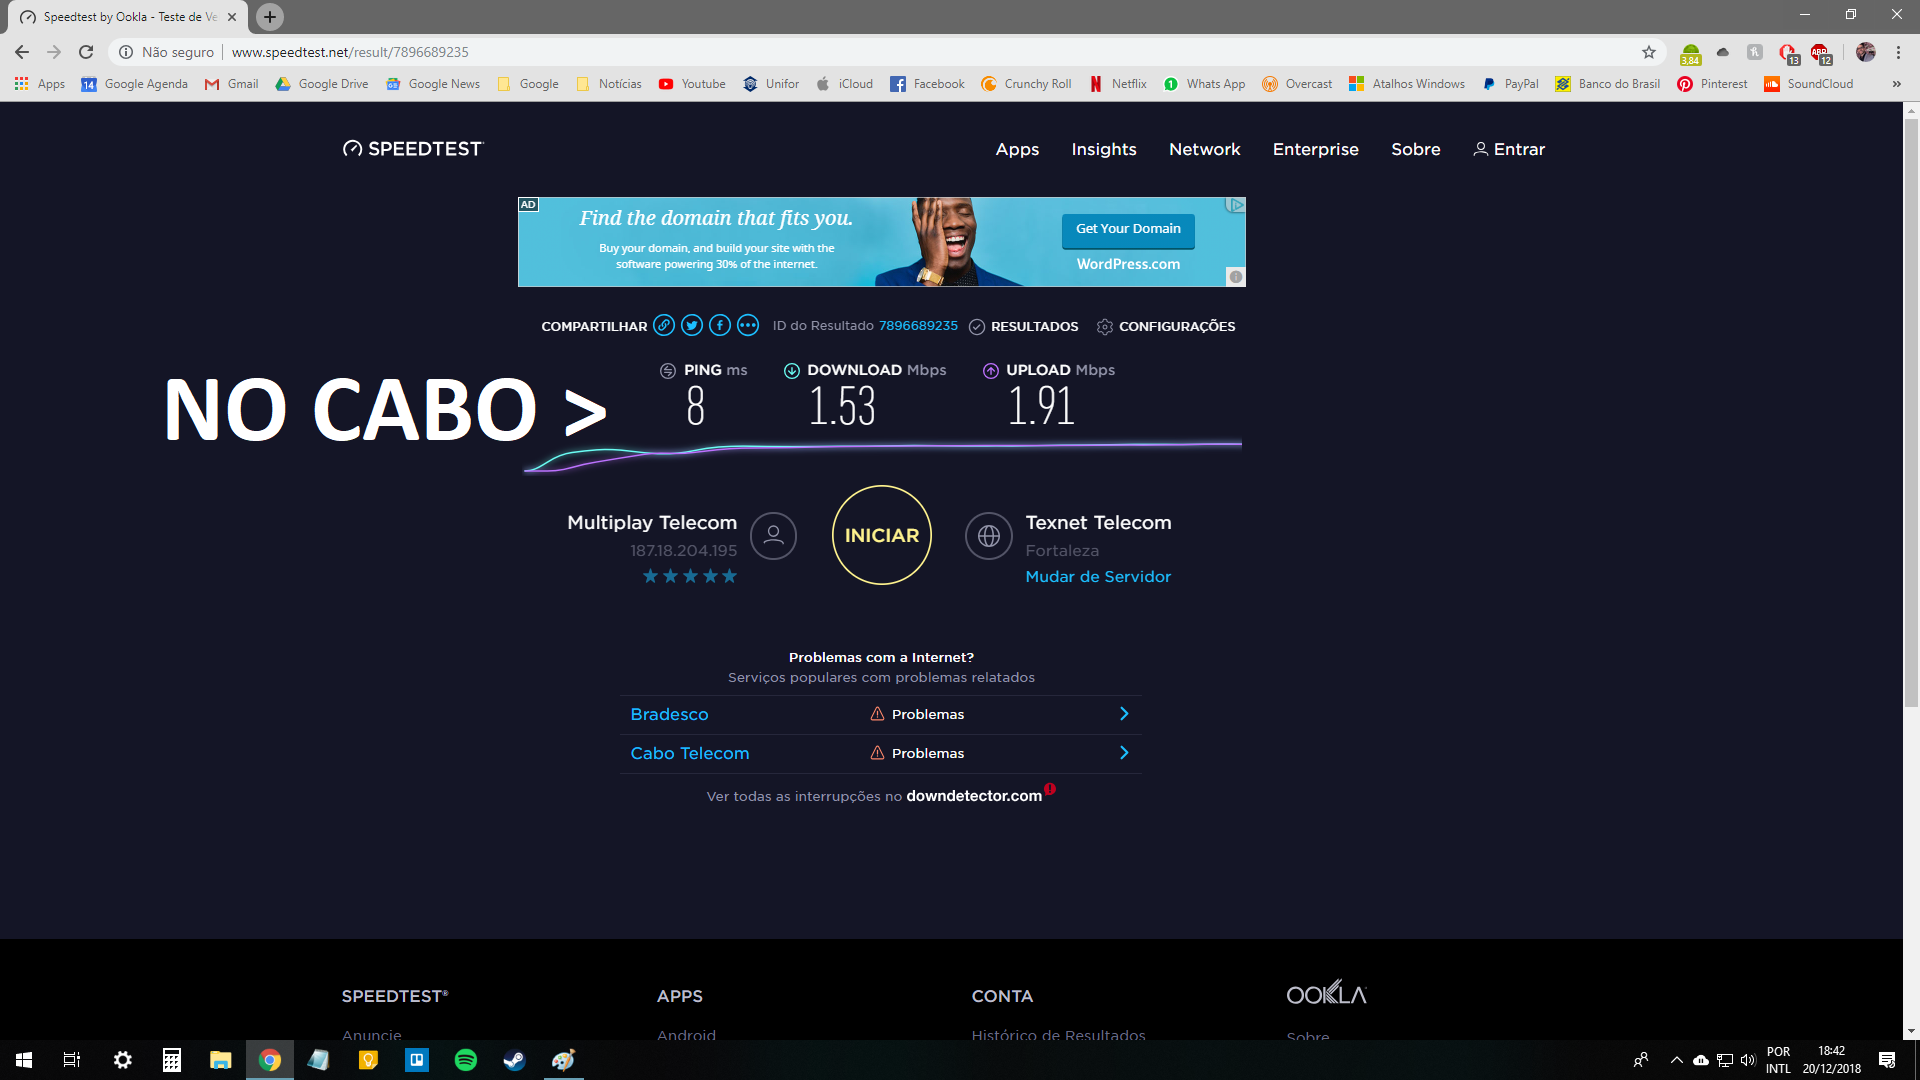Open Pinterest bookmark
The height and width of the screenshot is (1080, 1920).
click(1712, 84)
